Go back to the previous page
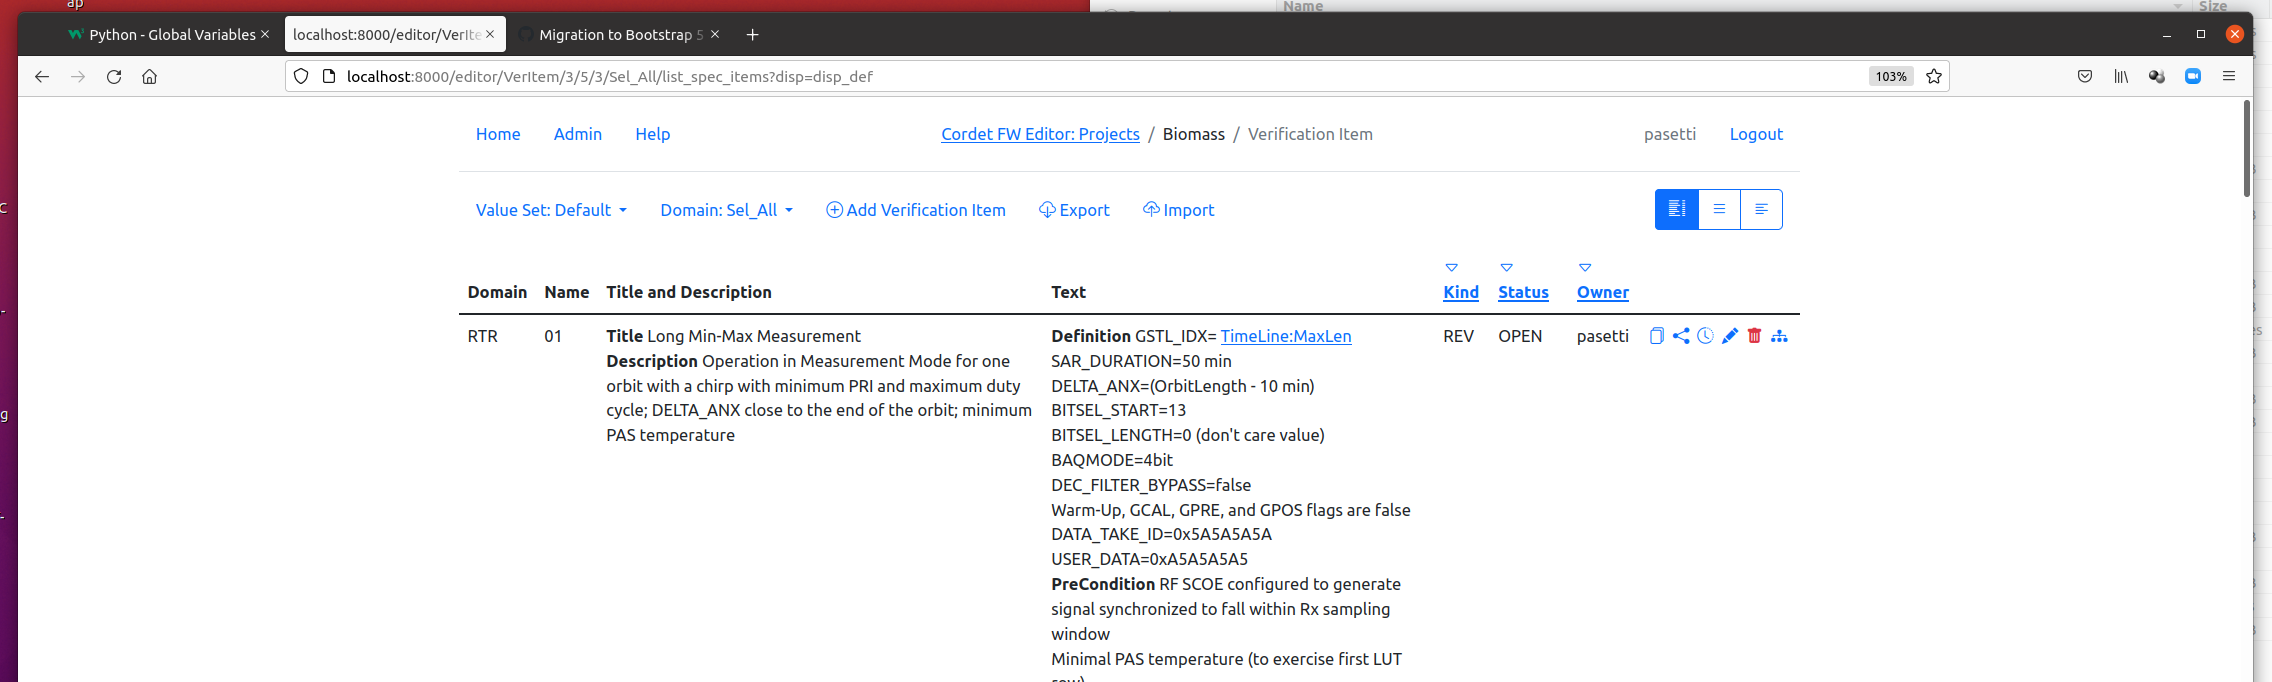This screenshot has width=2272, height=682. tap(42, 76)
